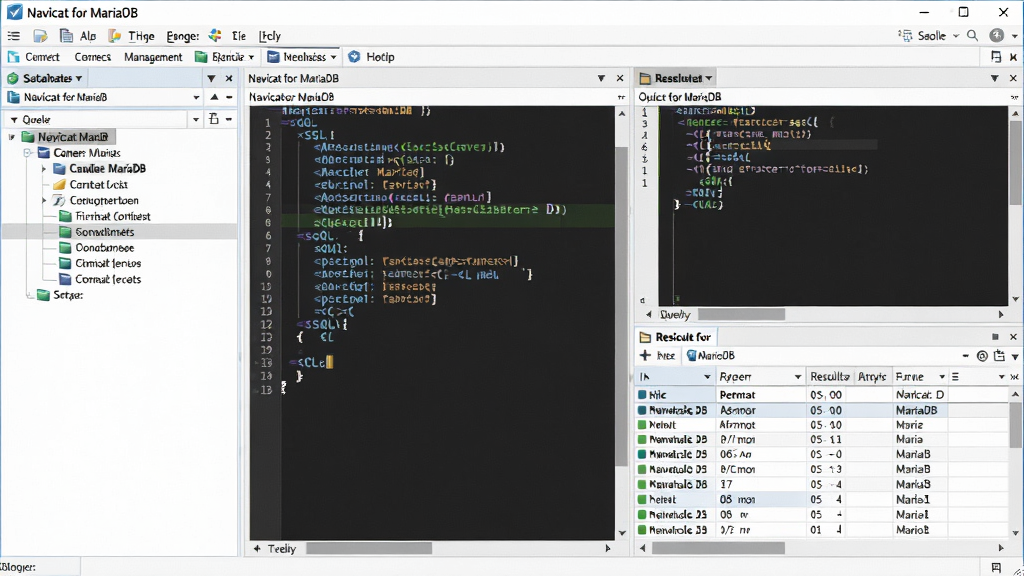
Task: Click the editor horizontal scrollbar thumb
Action: [x=369, y=549]
